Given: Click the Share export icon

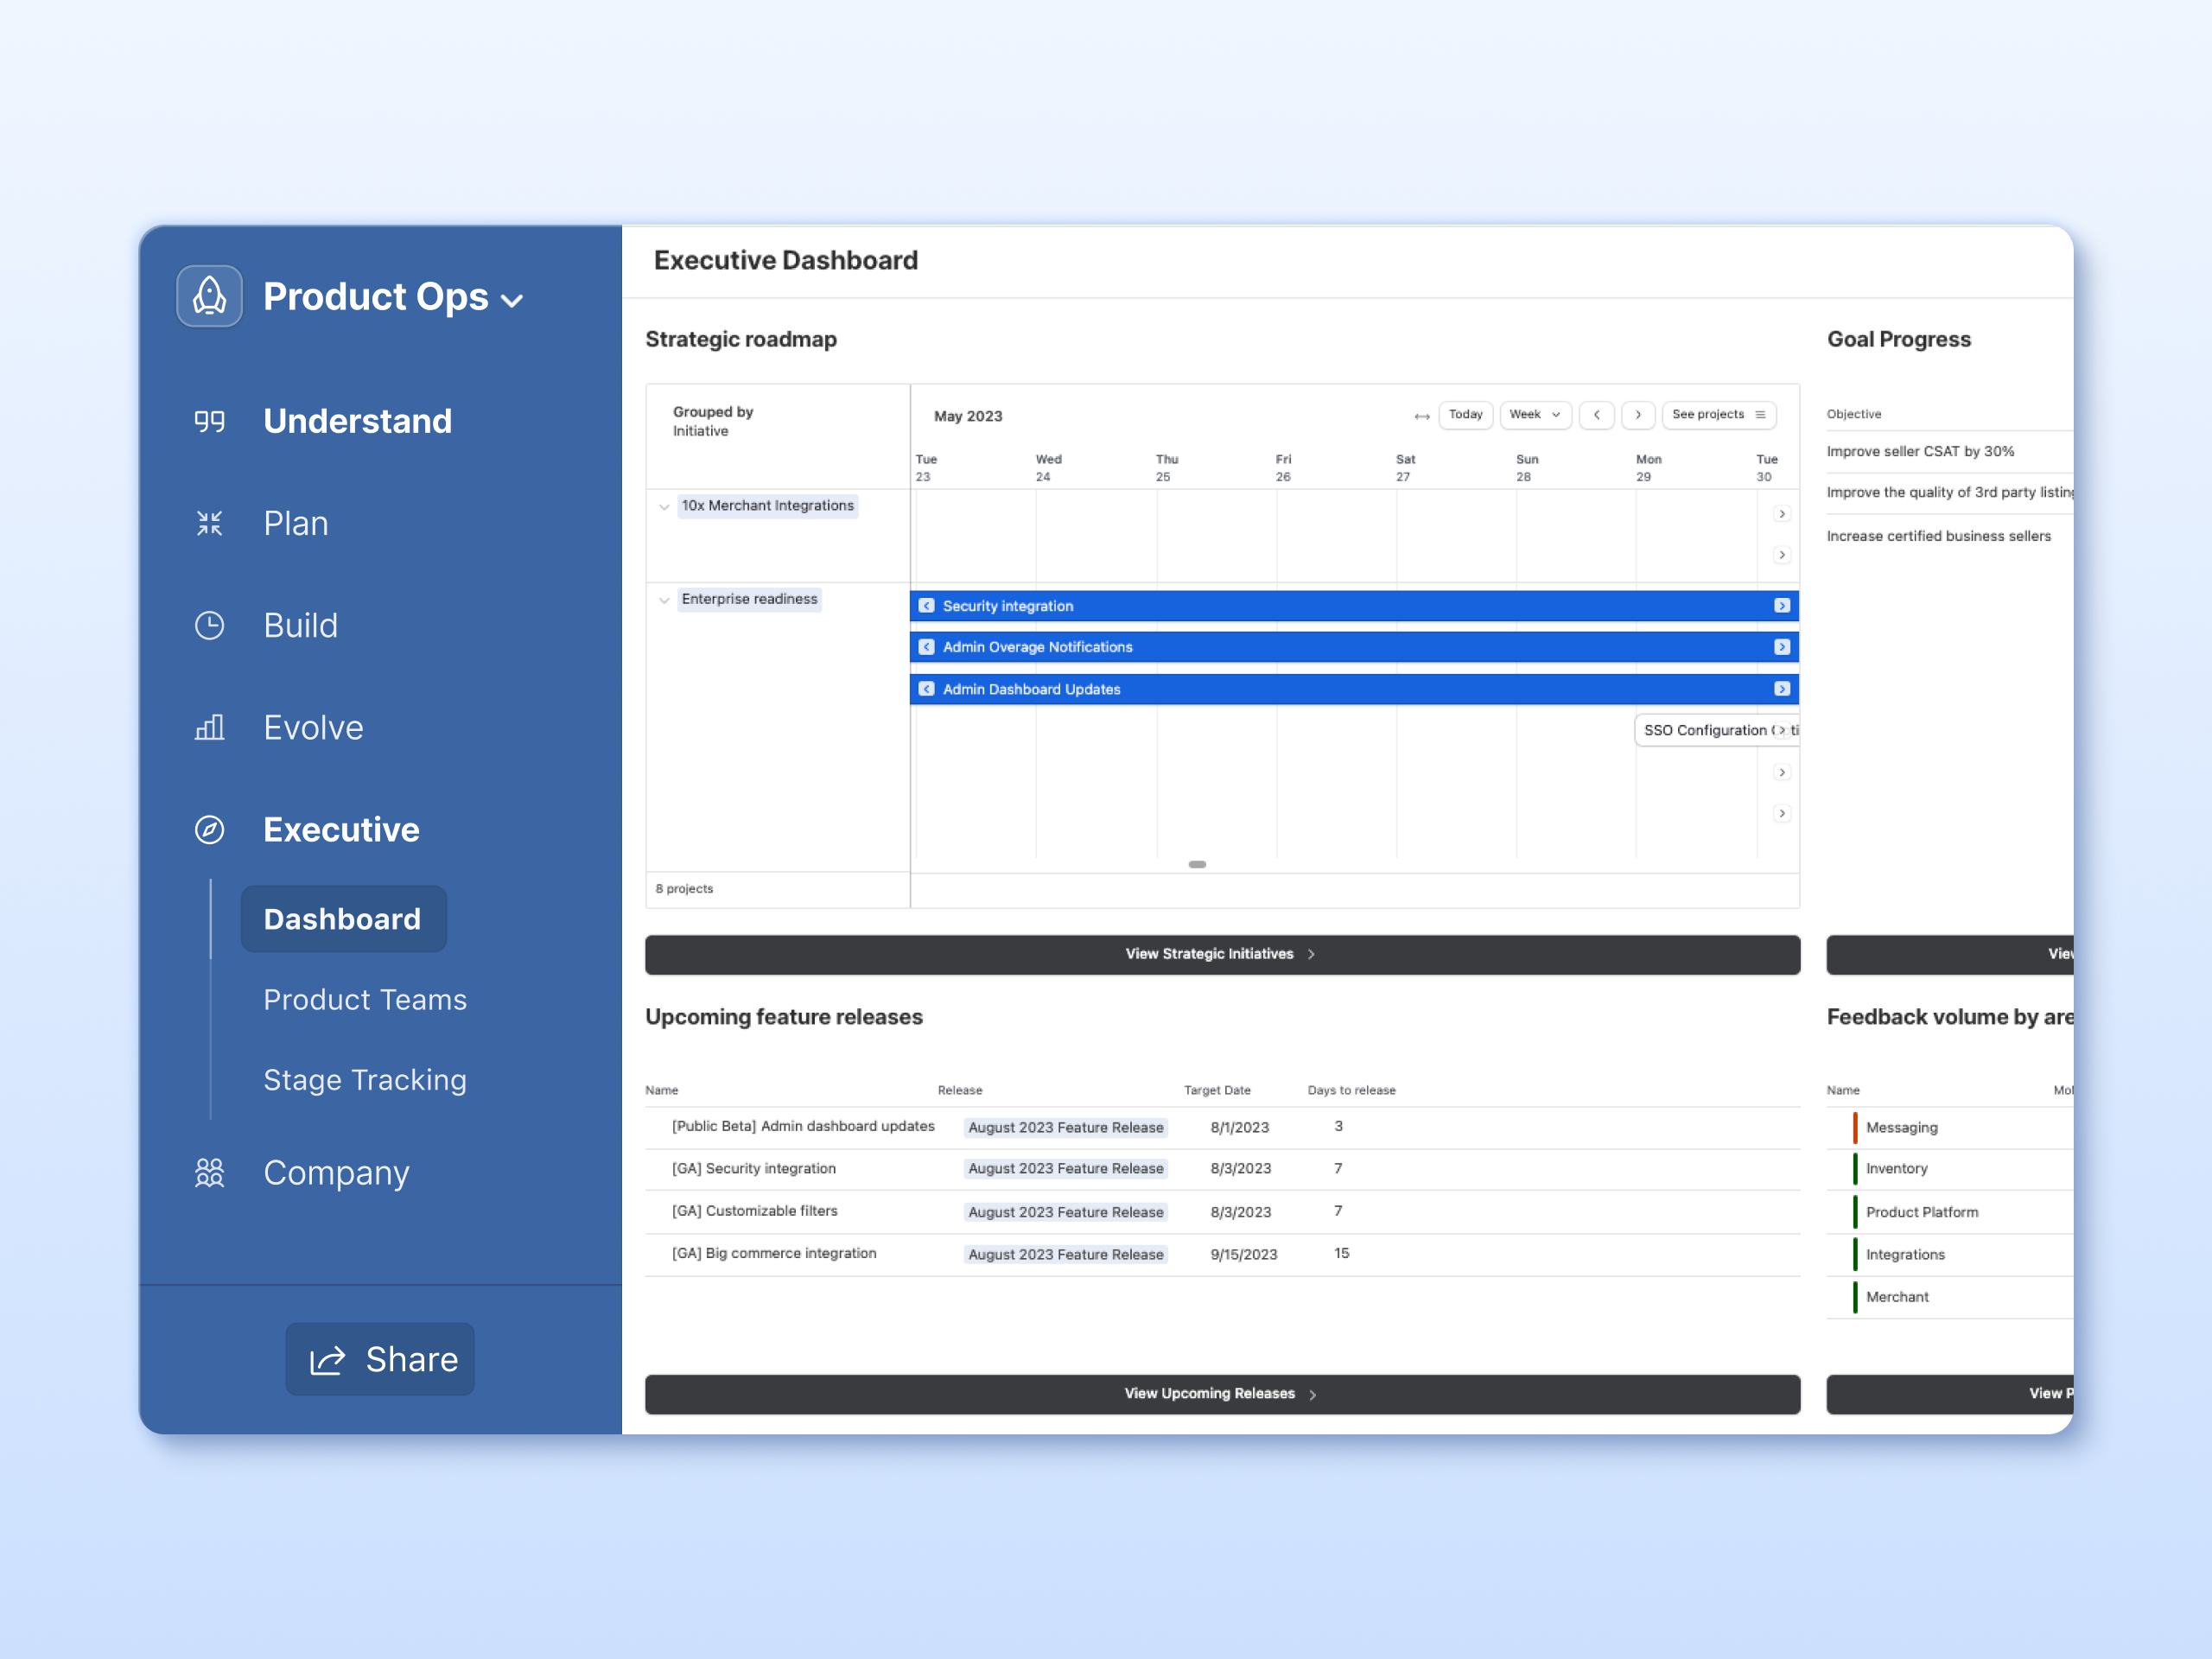Looking at the screenshot, I should click(x=328, y=1359).
